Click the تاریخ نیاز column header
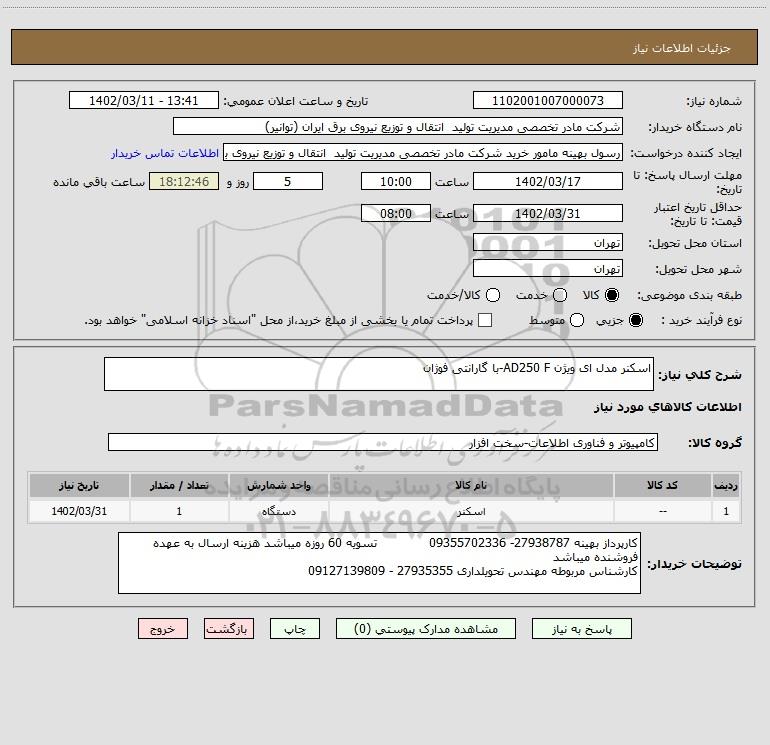 pyautogui.click(x=79, y=485)
